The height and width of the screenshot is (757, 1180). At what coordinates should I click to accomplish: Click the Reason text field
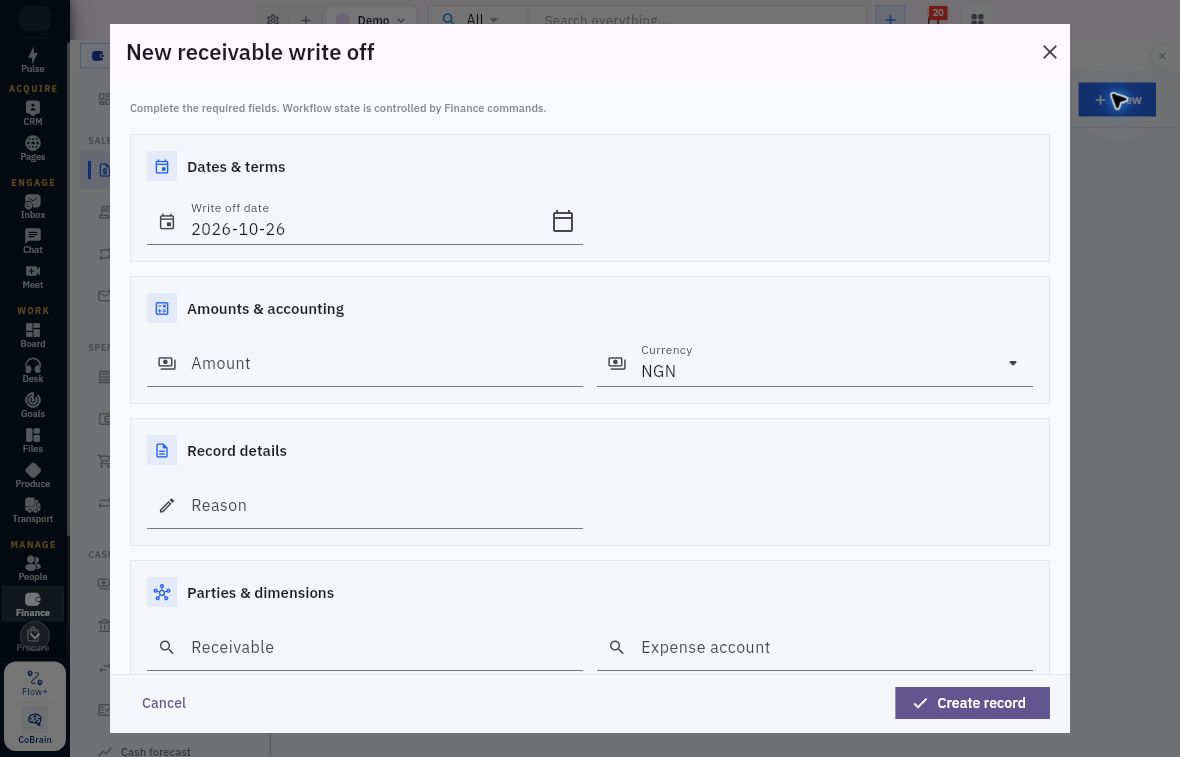[x=365, y=506]
